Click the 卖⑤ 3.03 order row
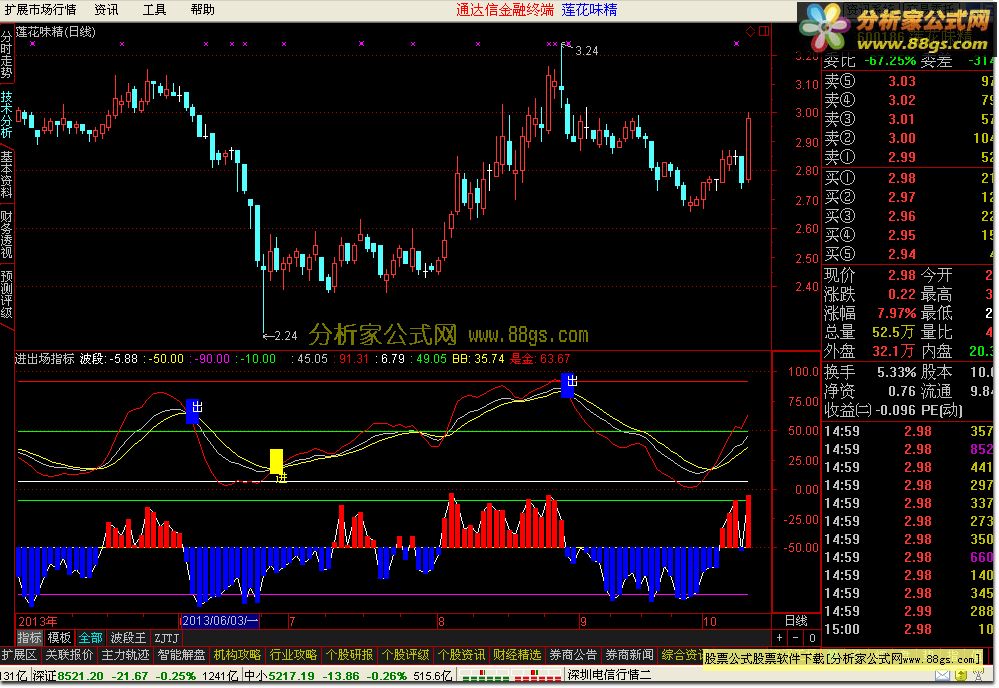Image resolution: width=999 pixels, height=688 pixels. pos(909,81)
